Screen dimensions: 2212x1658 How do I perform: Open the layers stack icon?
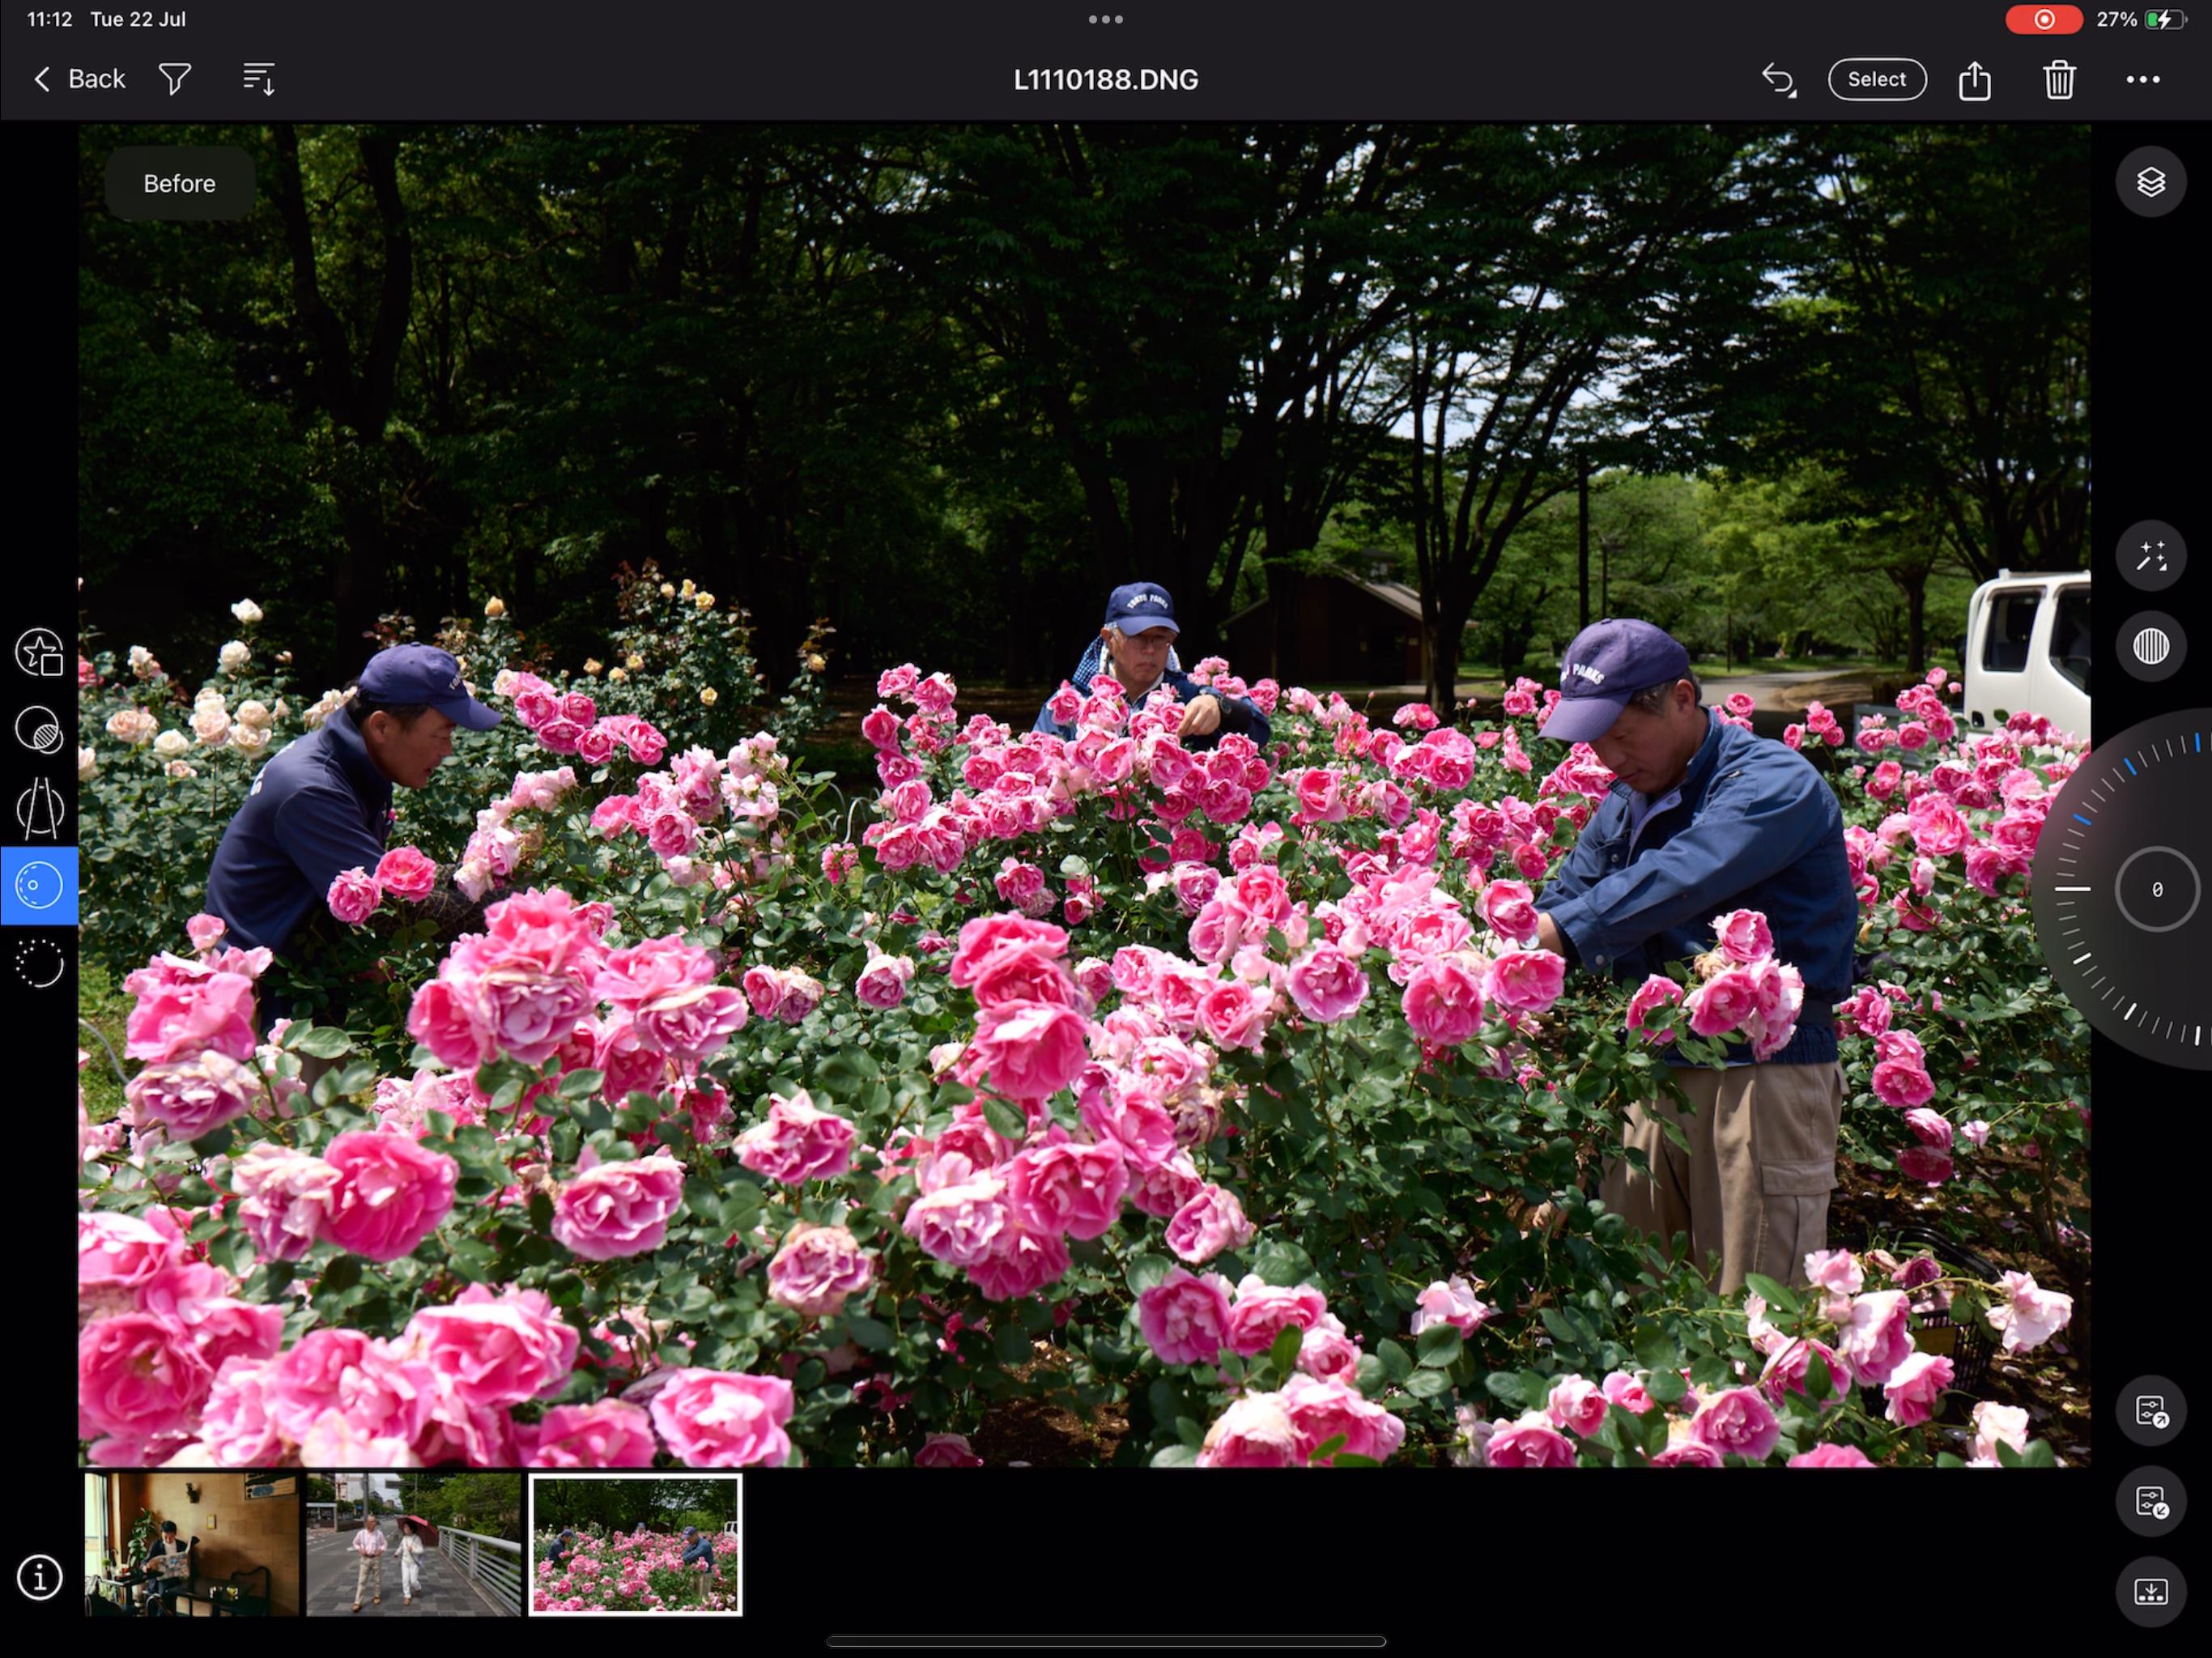click(x=2150, y=182)
